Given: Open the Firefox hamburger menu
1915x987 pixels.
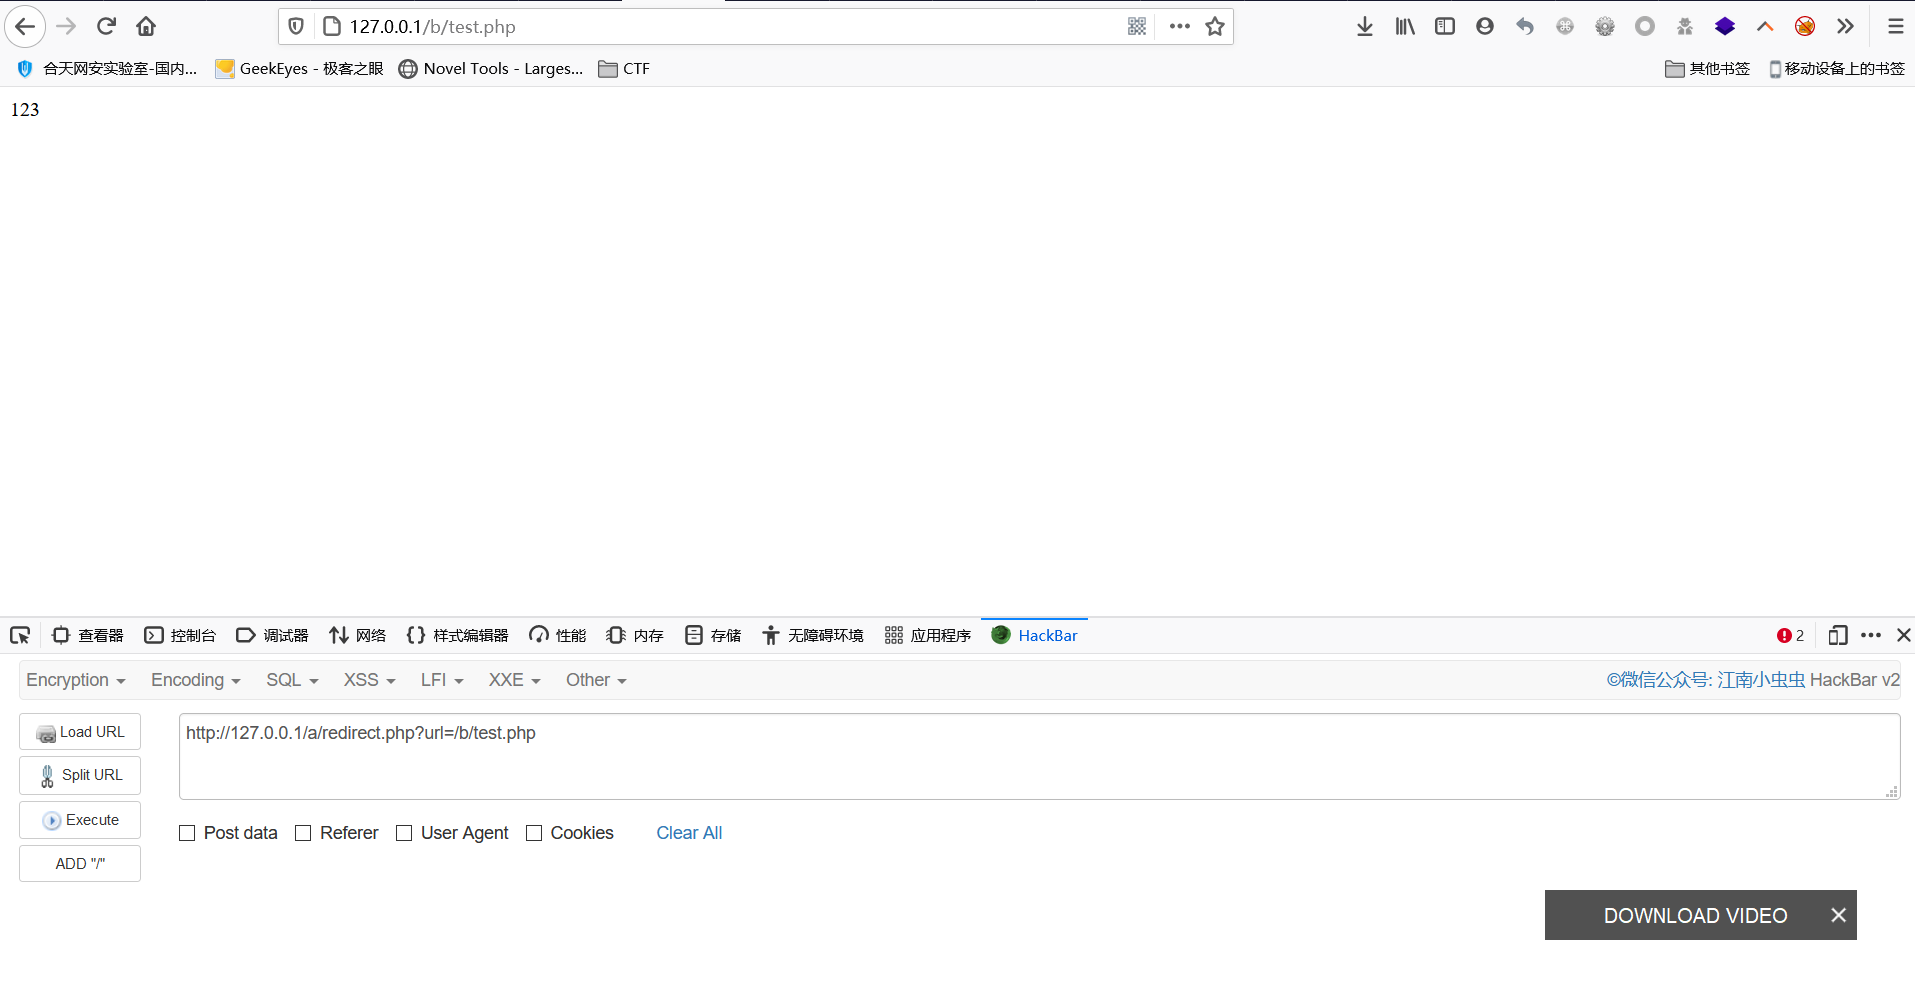Looking at the screenshot, I should (1895, 26).
